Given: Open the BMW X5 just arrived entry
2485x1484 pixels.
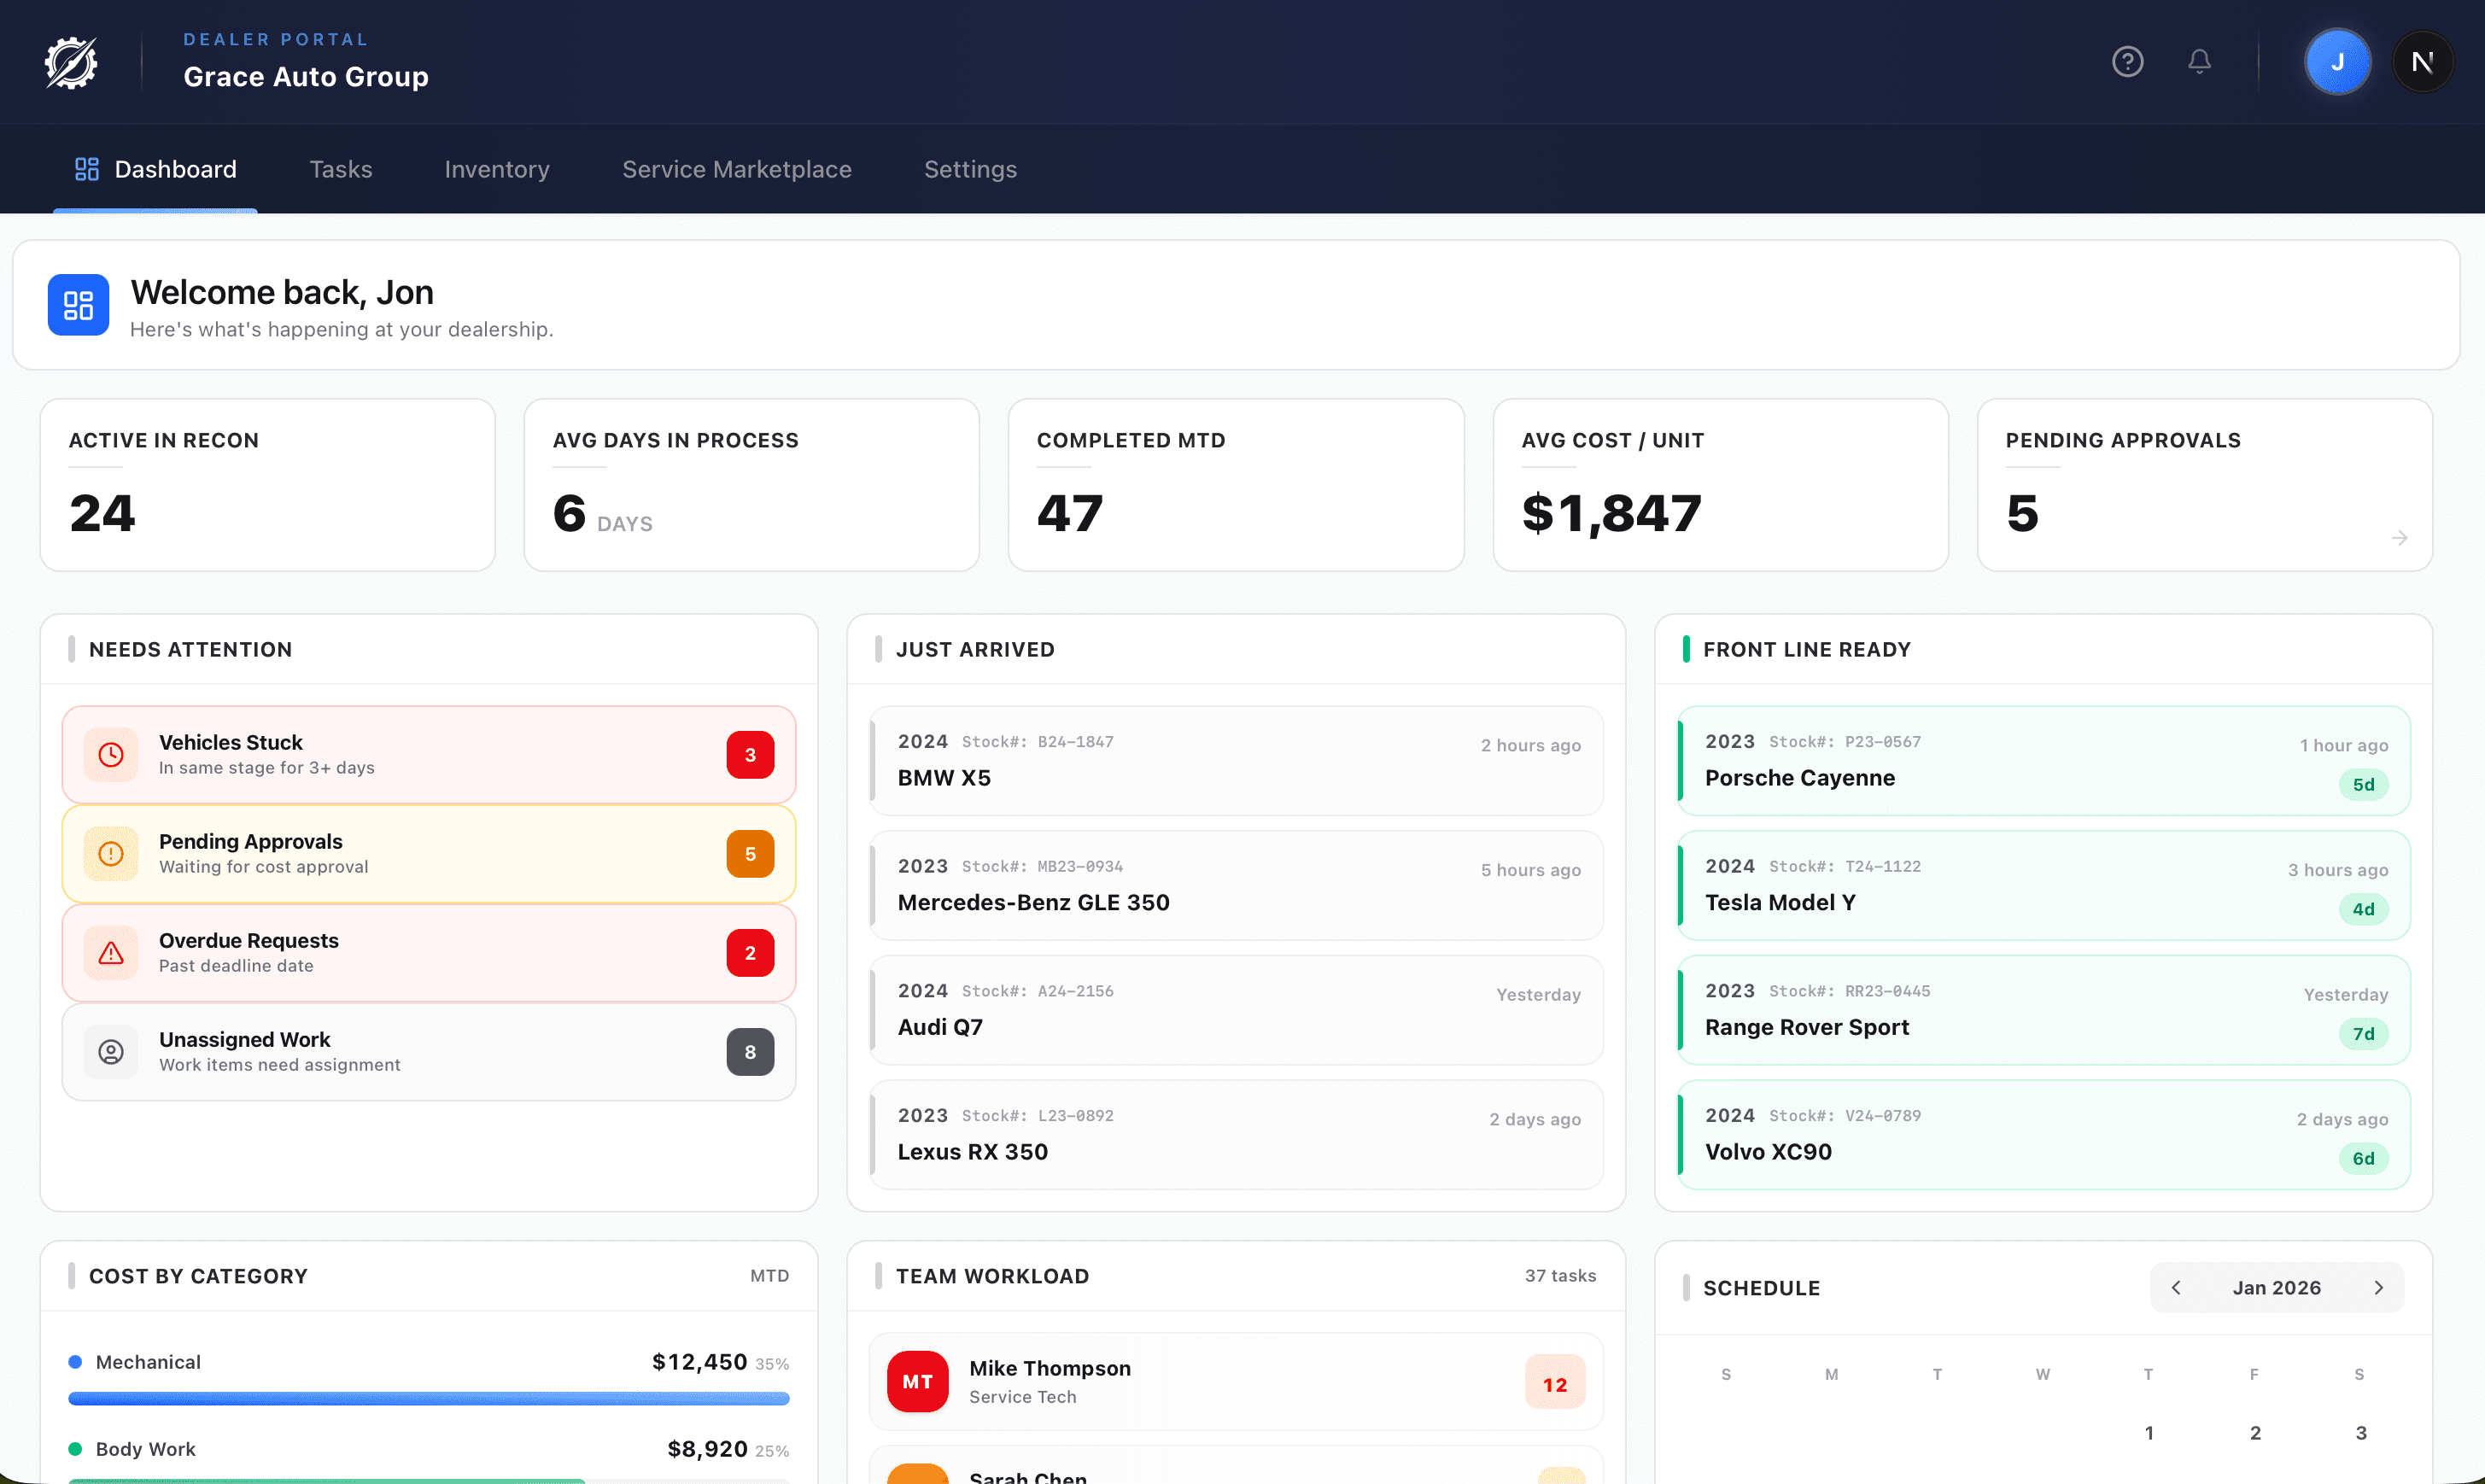Looking at the screenshot, I should click(1236, 761).
